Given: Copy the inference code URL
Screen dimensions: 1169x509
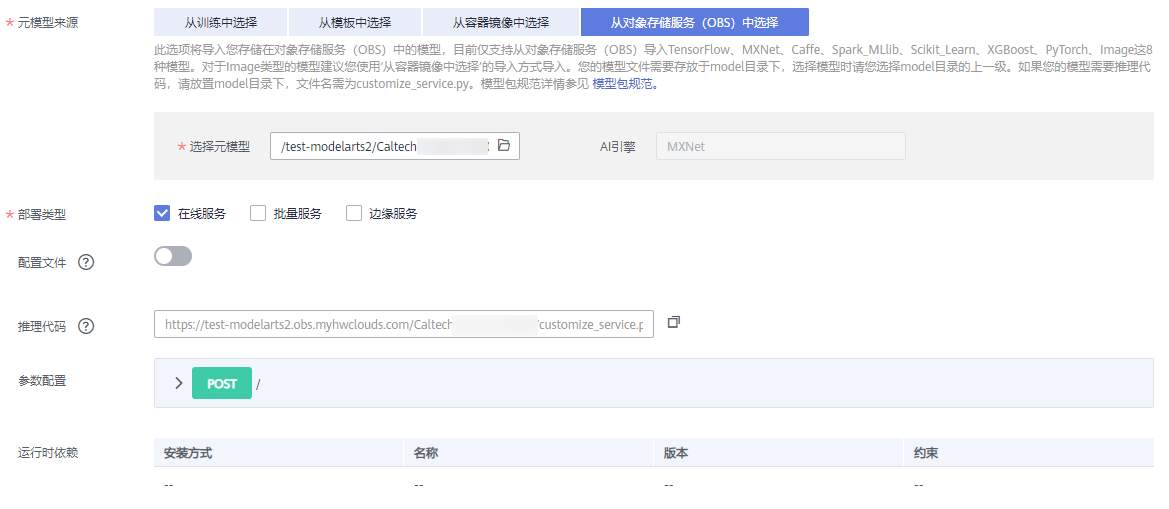Looking at the screenshot, I should click(x=673, y=322).
